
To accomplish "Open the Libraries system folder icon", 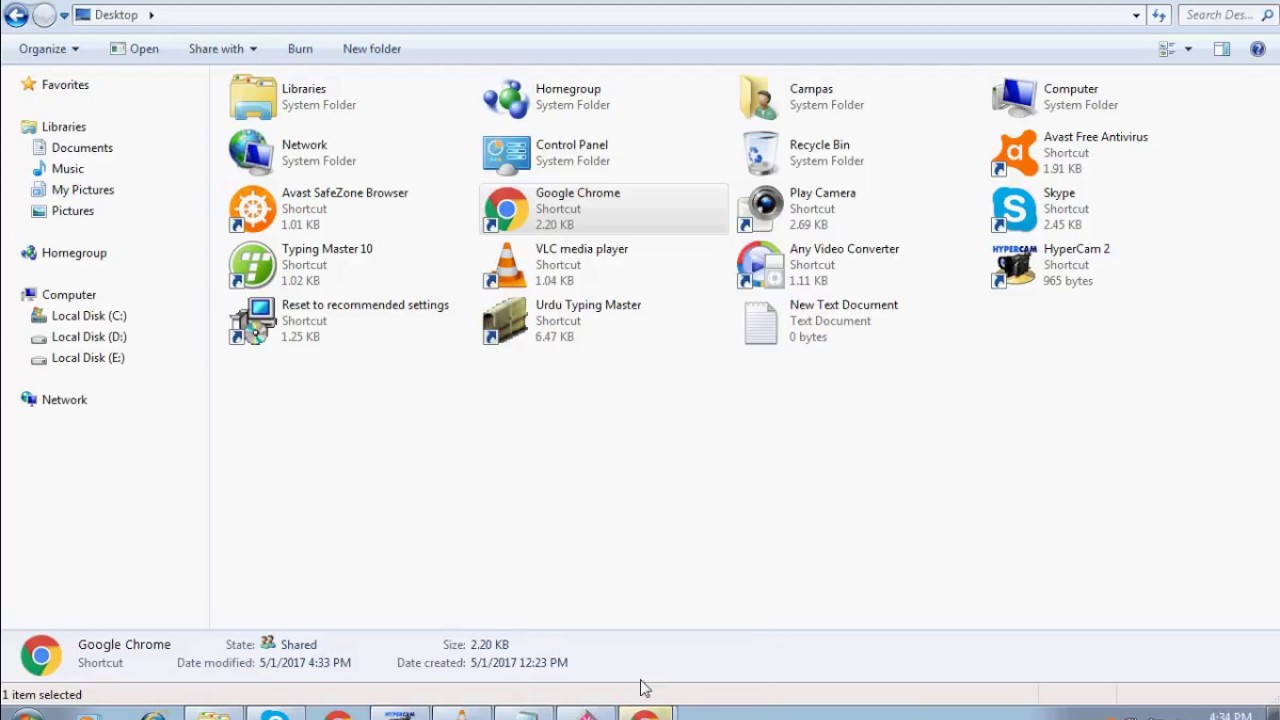I will click(x=253, y=97).
